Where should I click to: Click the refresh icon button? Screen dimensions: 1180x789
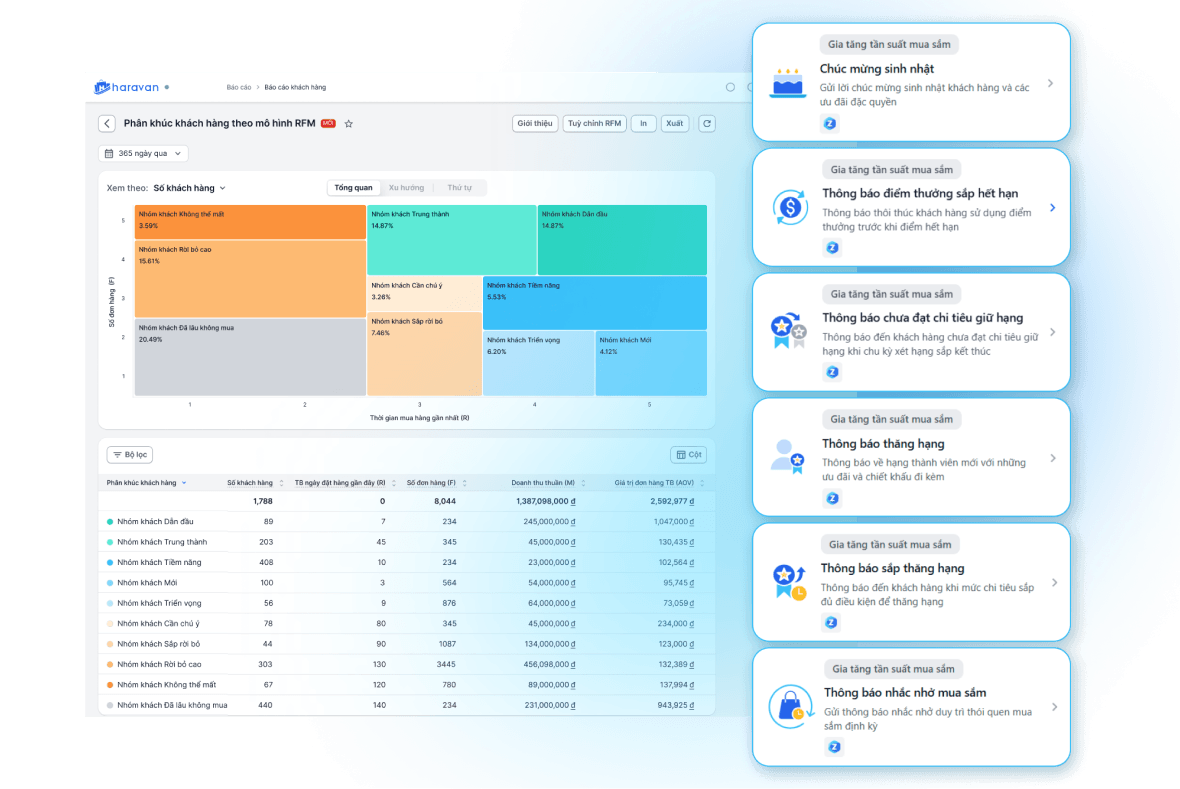point(707,123)
